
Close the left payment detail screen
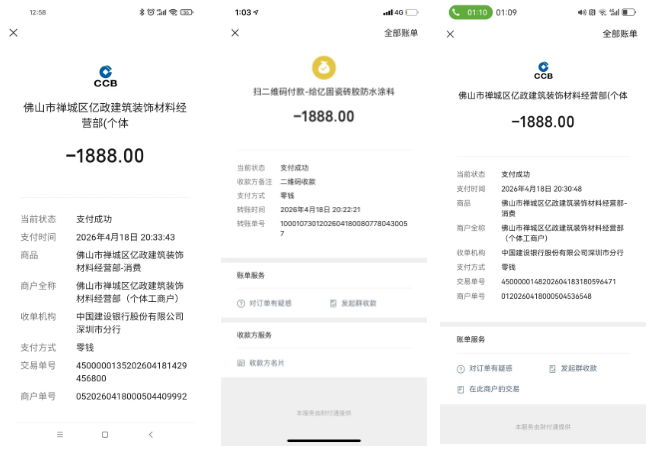(x=13, y=33)
